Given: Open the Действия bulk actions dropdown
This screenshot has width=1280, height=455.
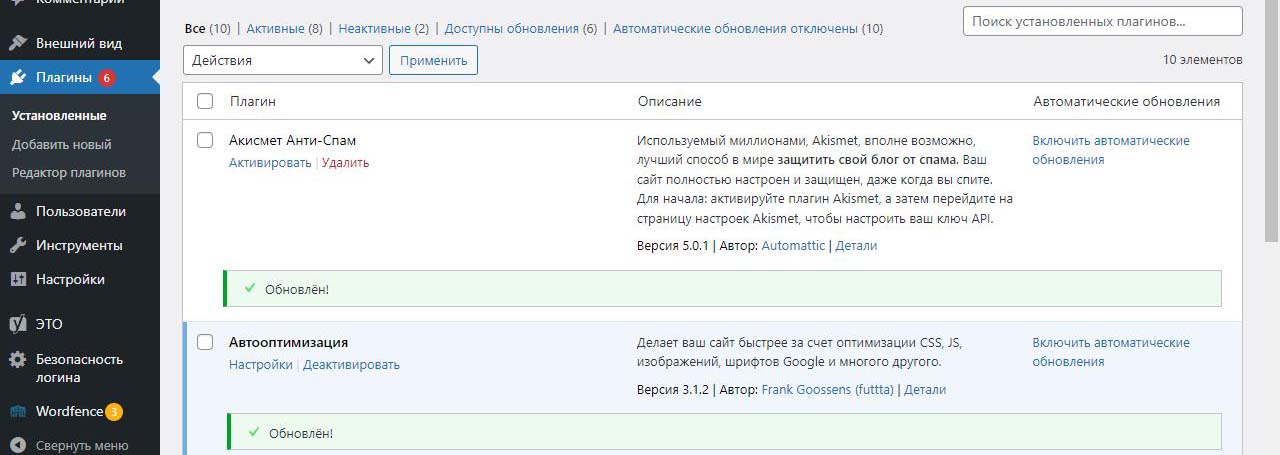Looking at the screenshot, I should (283, 60).
